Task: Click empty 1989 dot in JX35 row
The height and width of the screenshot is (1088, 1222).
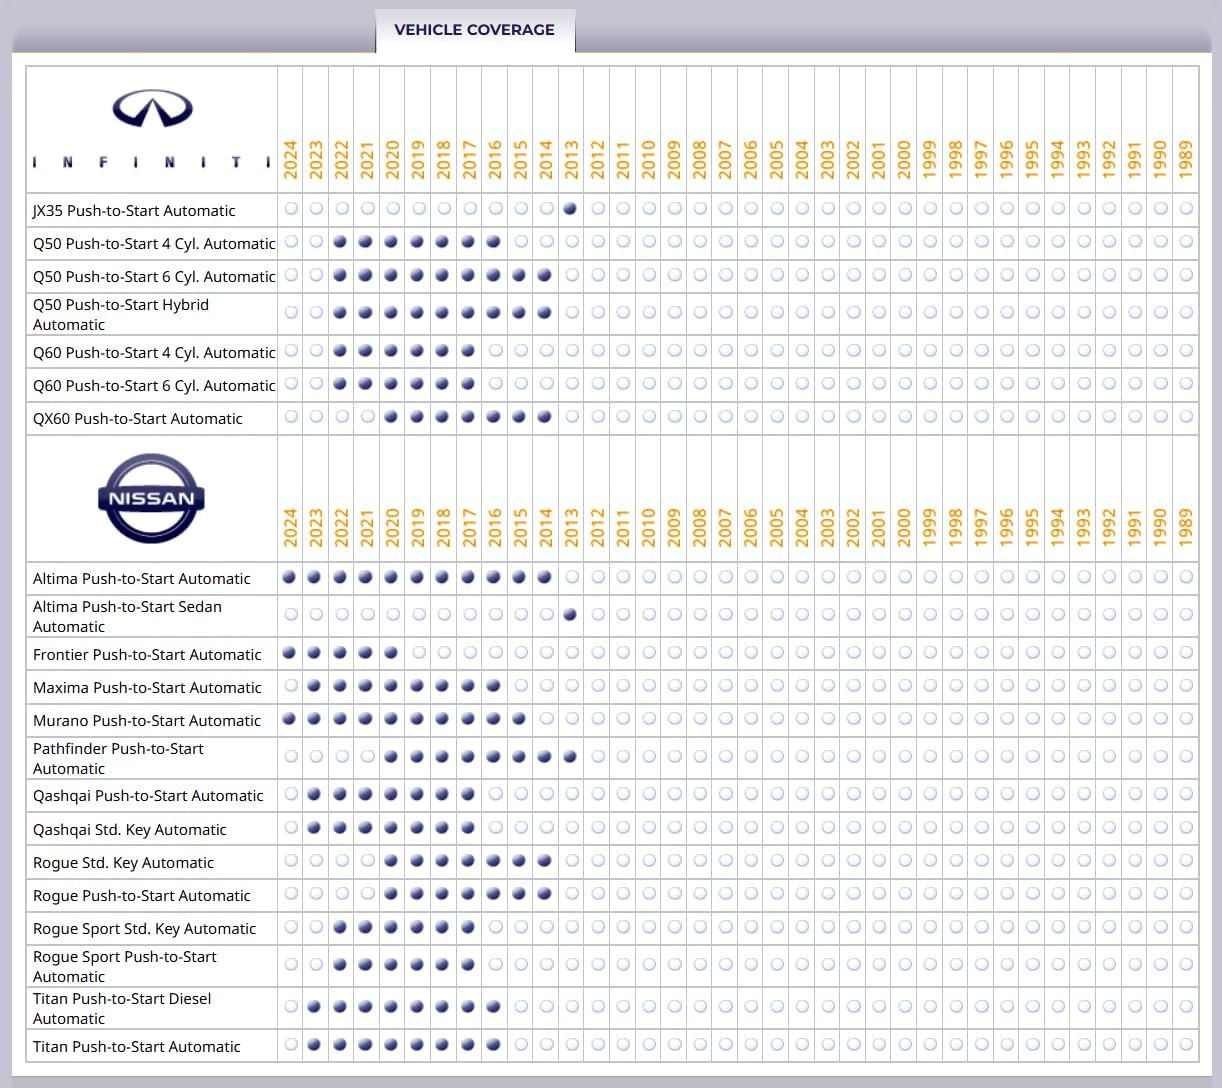Action: point(1186,209)
